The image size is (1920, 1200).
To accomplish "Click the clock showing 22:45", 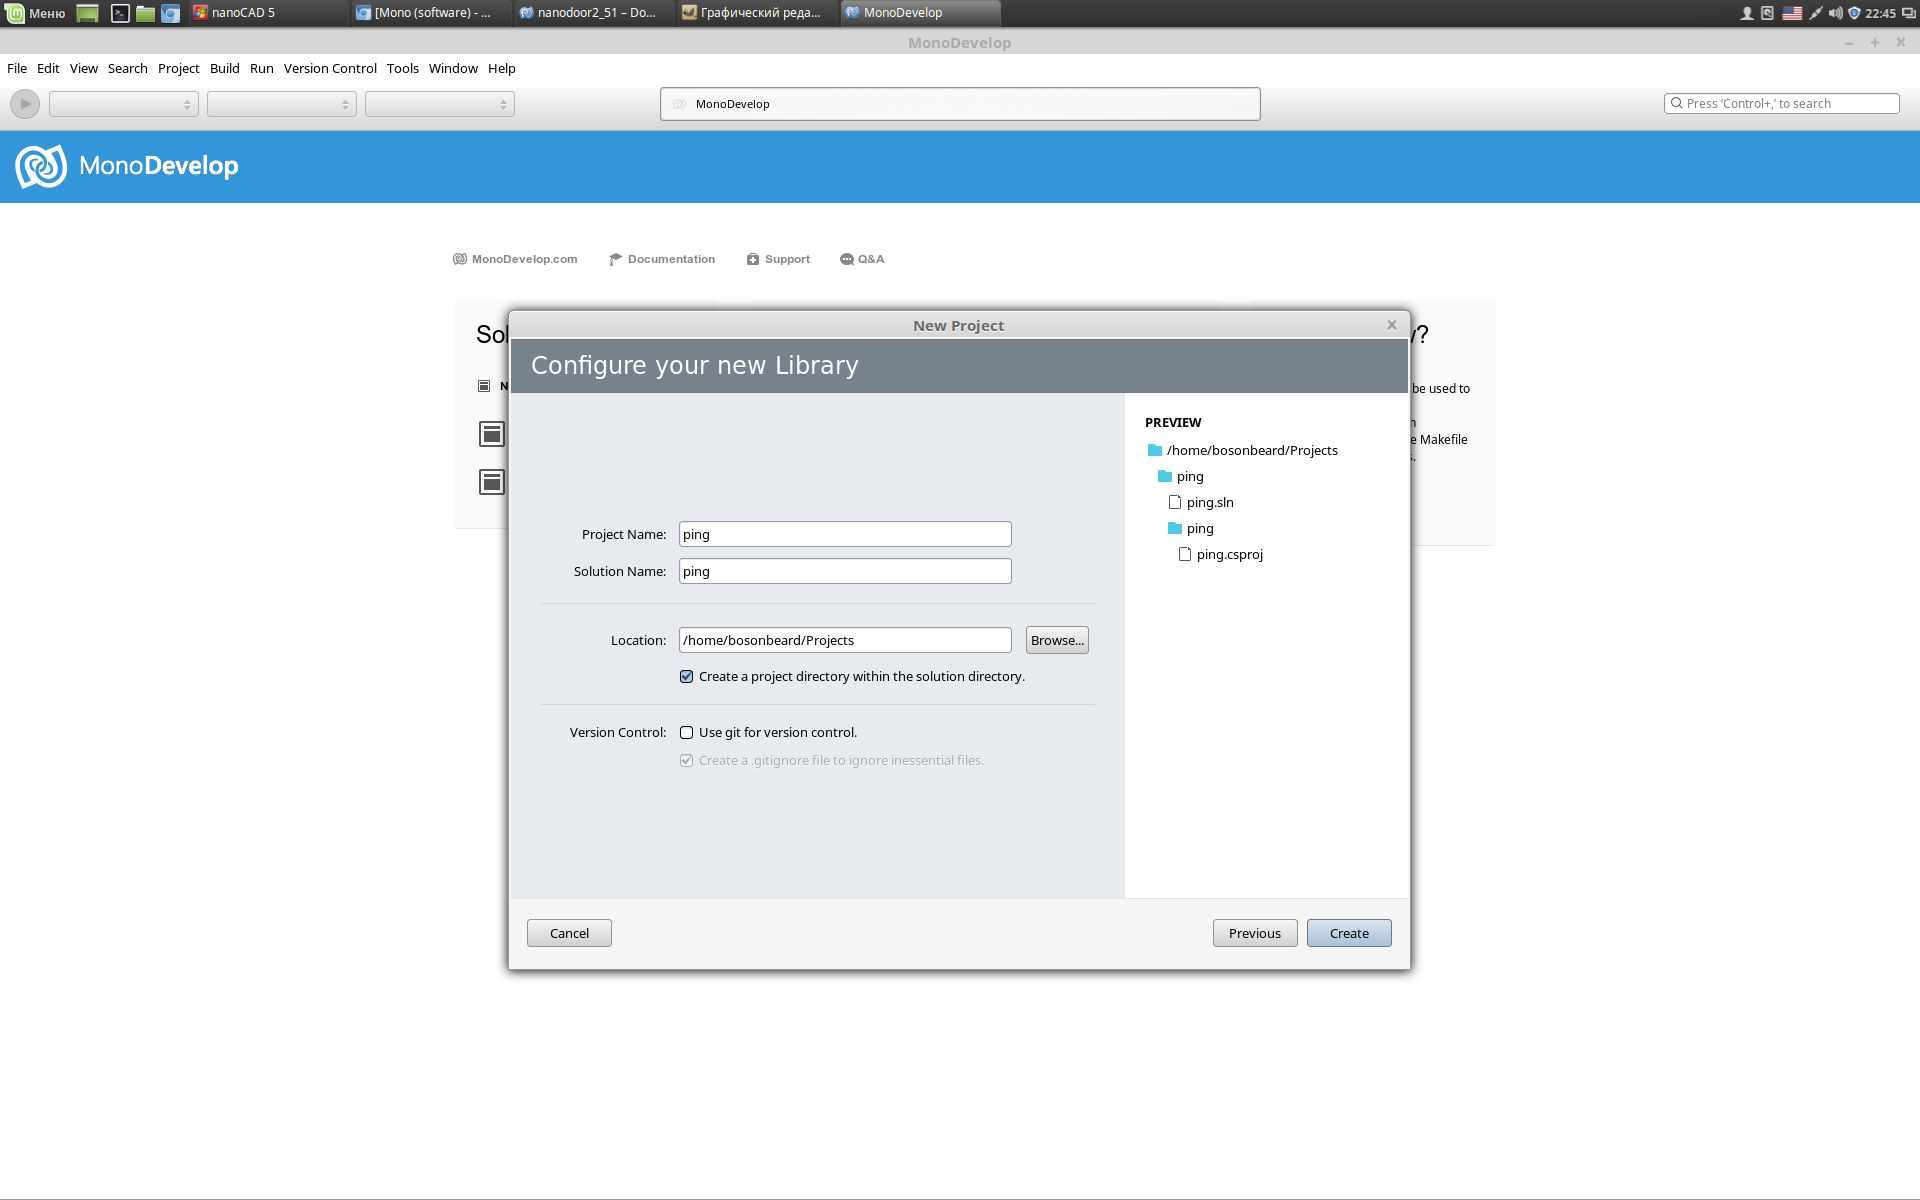I will [x=1880, y=13].
